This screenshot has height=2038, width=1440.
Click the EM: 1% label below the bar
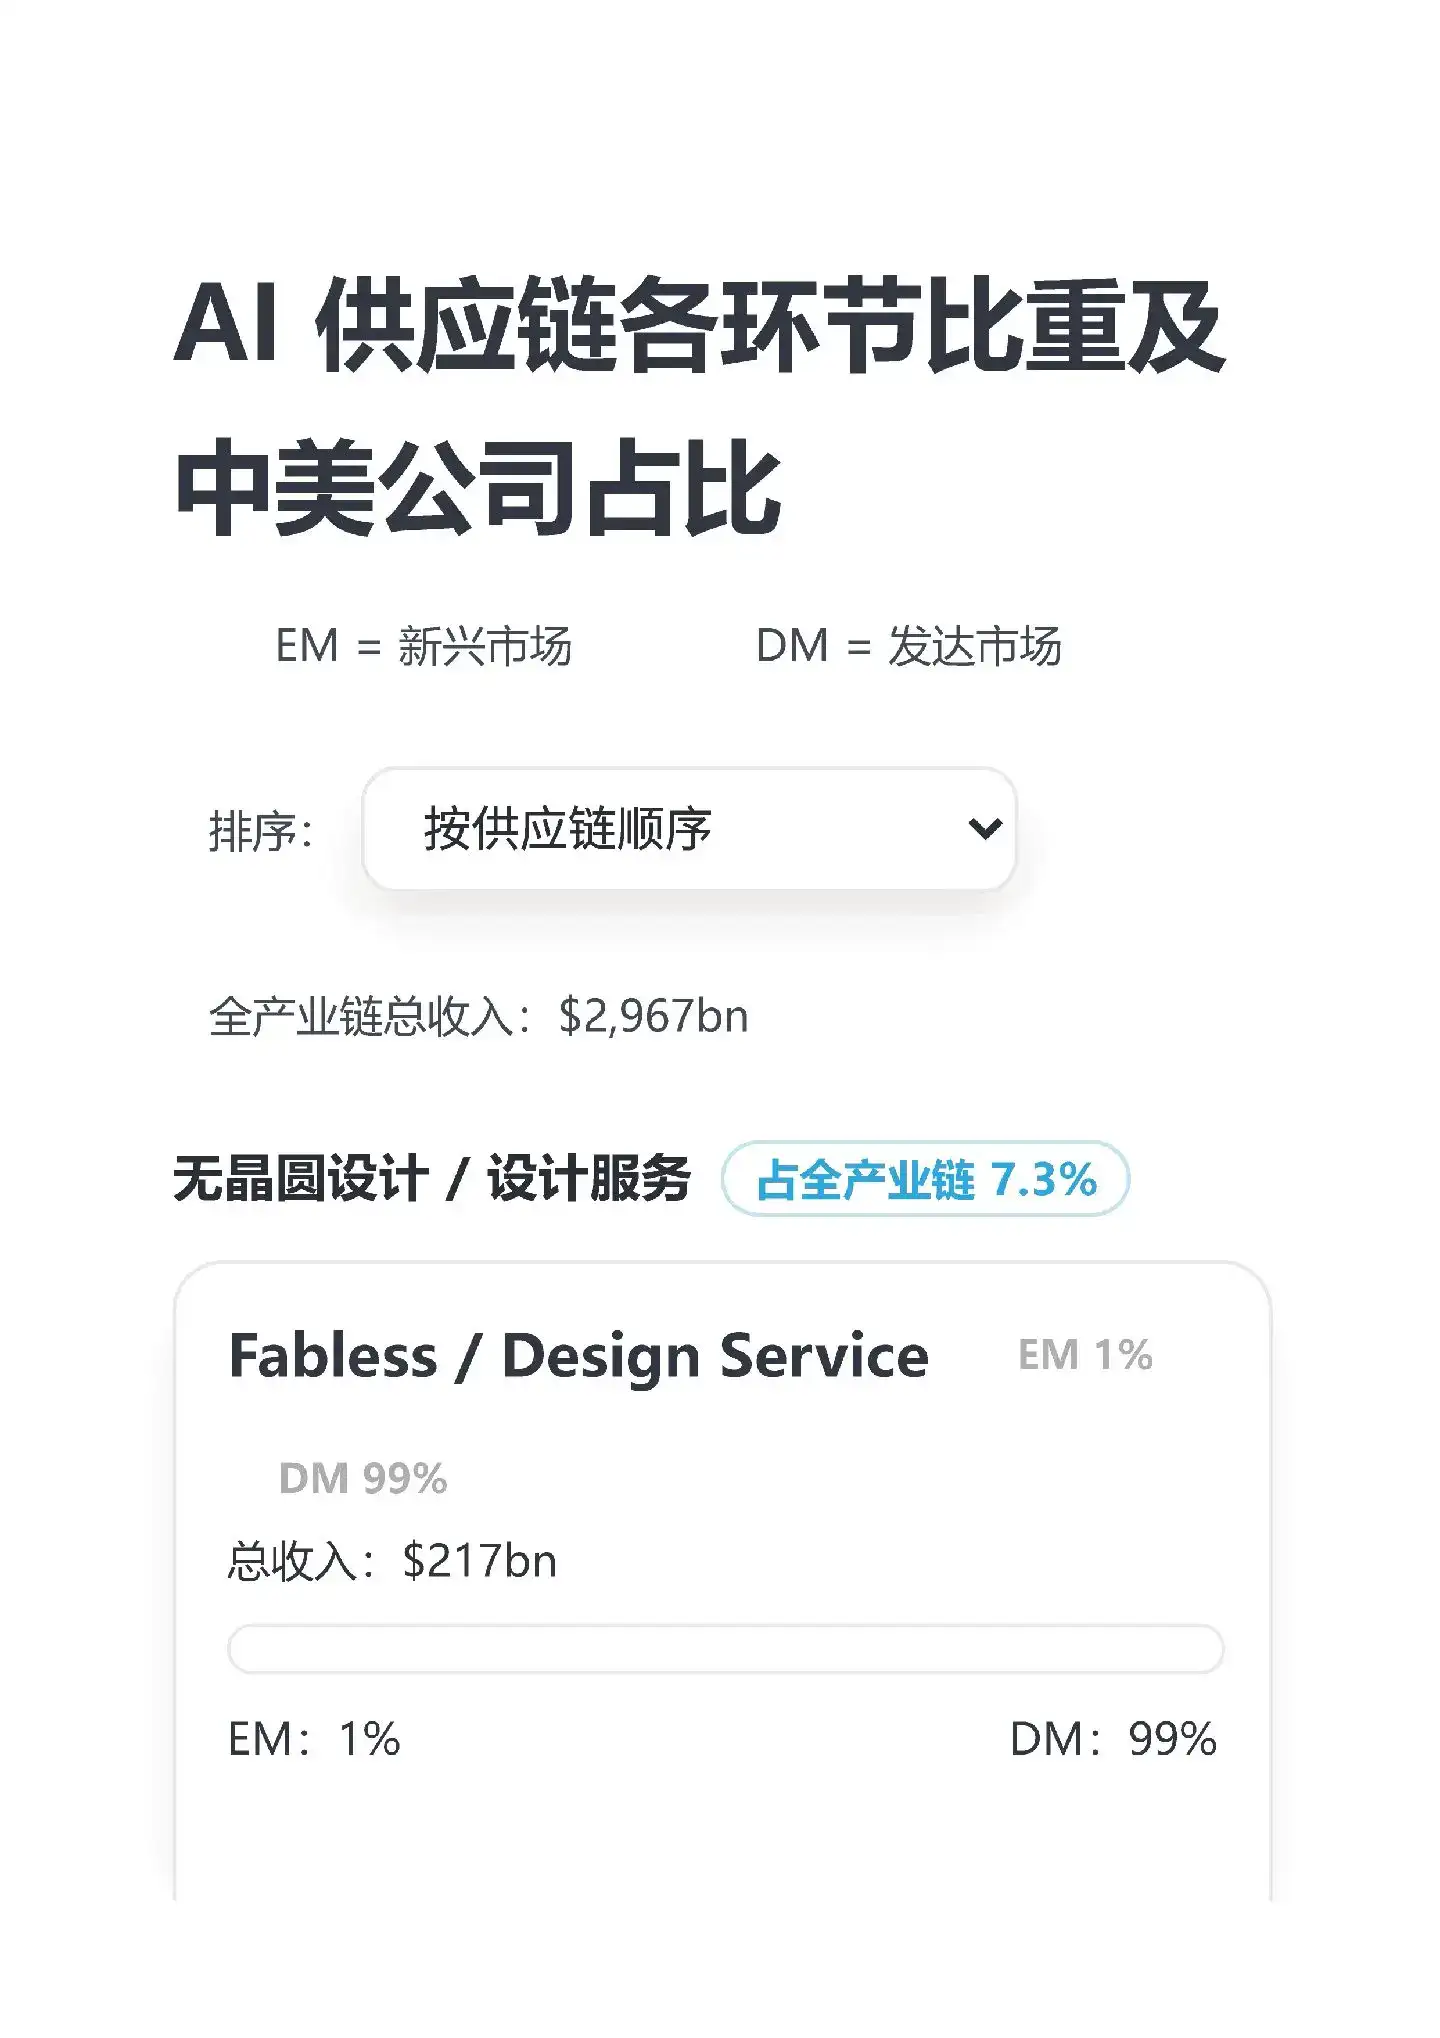314,1739
